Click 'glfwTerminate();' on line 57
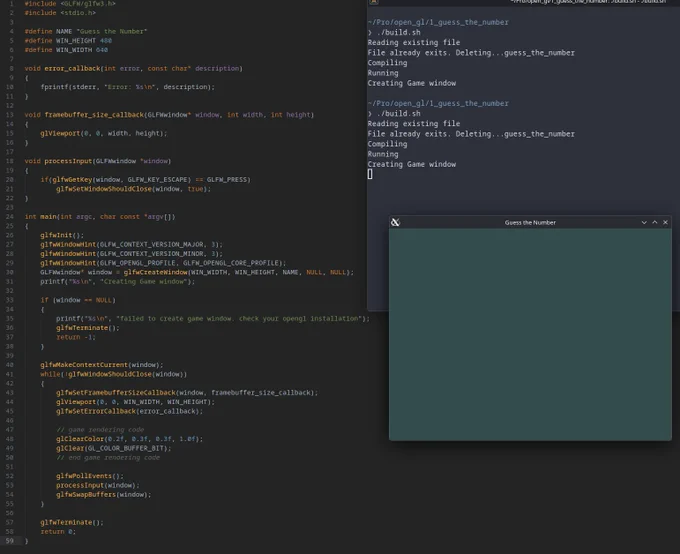The height and width of the screenshot is (554, 680). pyautogui.click(x=72, y=523)
